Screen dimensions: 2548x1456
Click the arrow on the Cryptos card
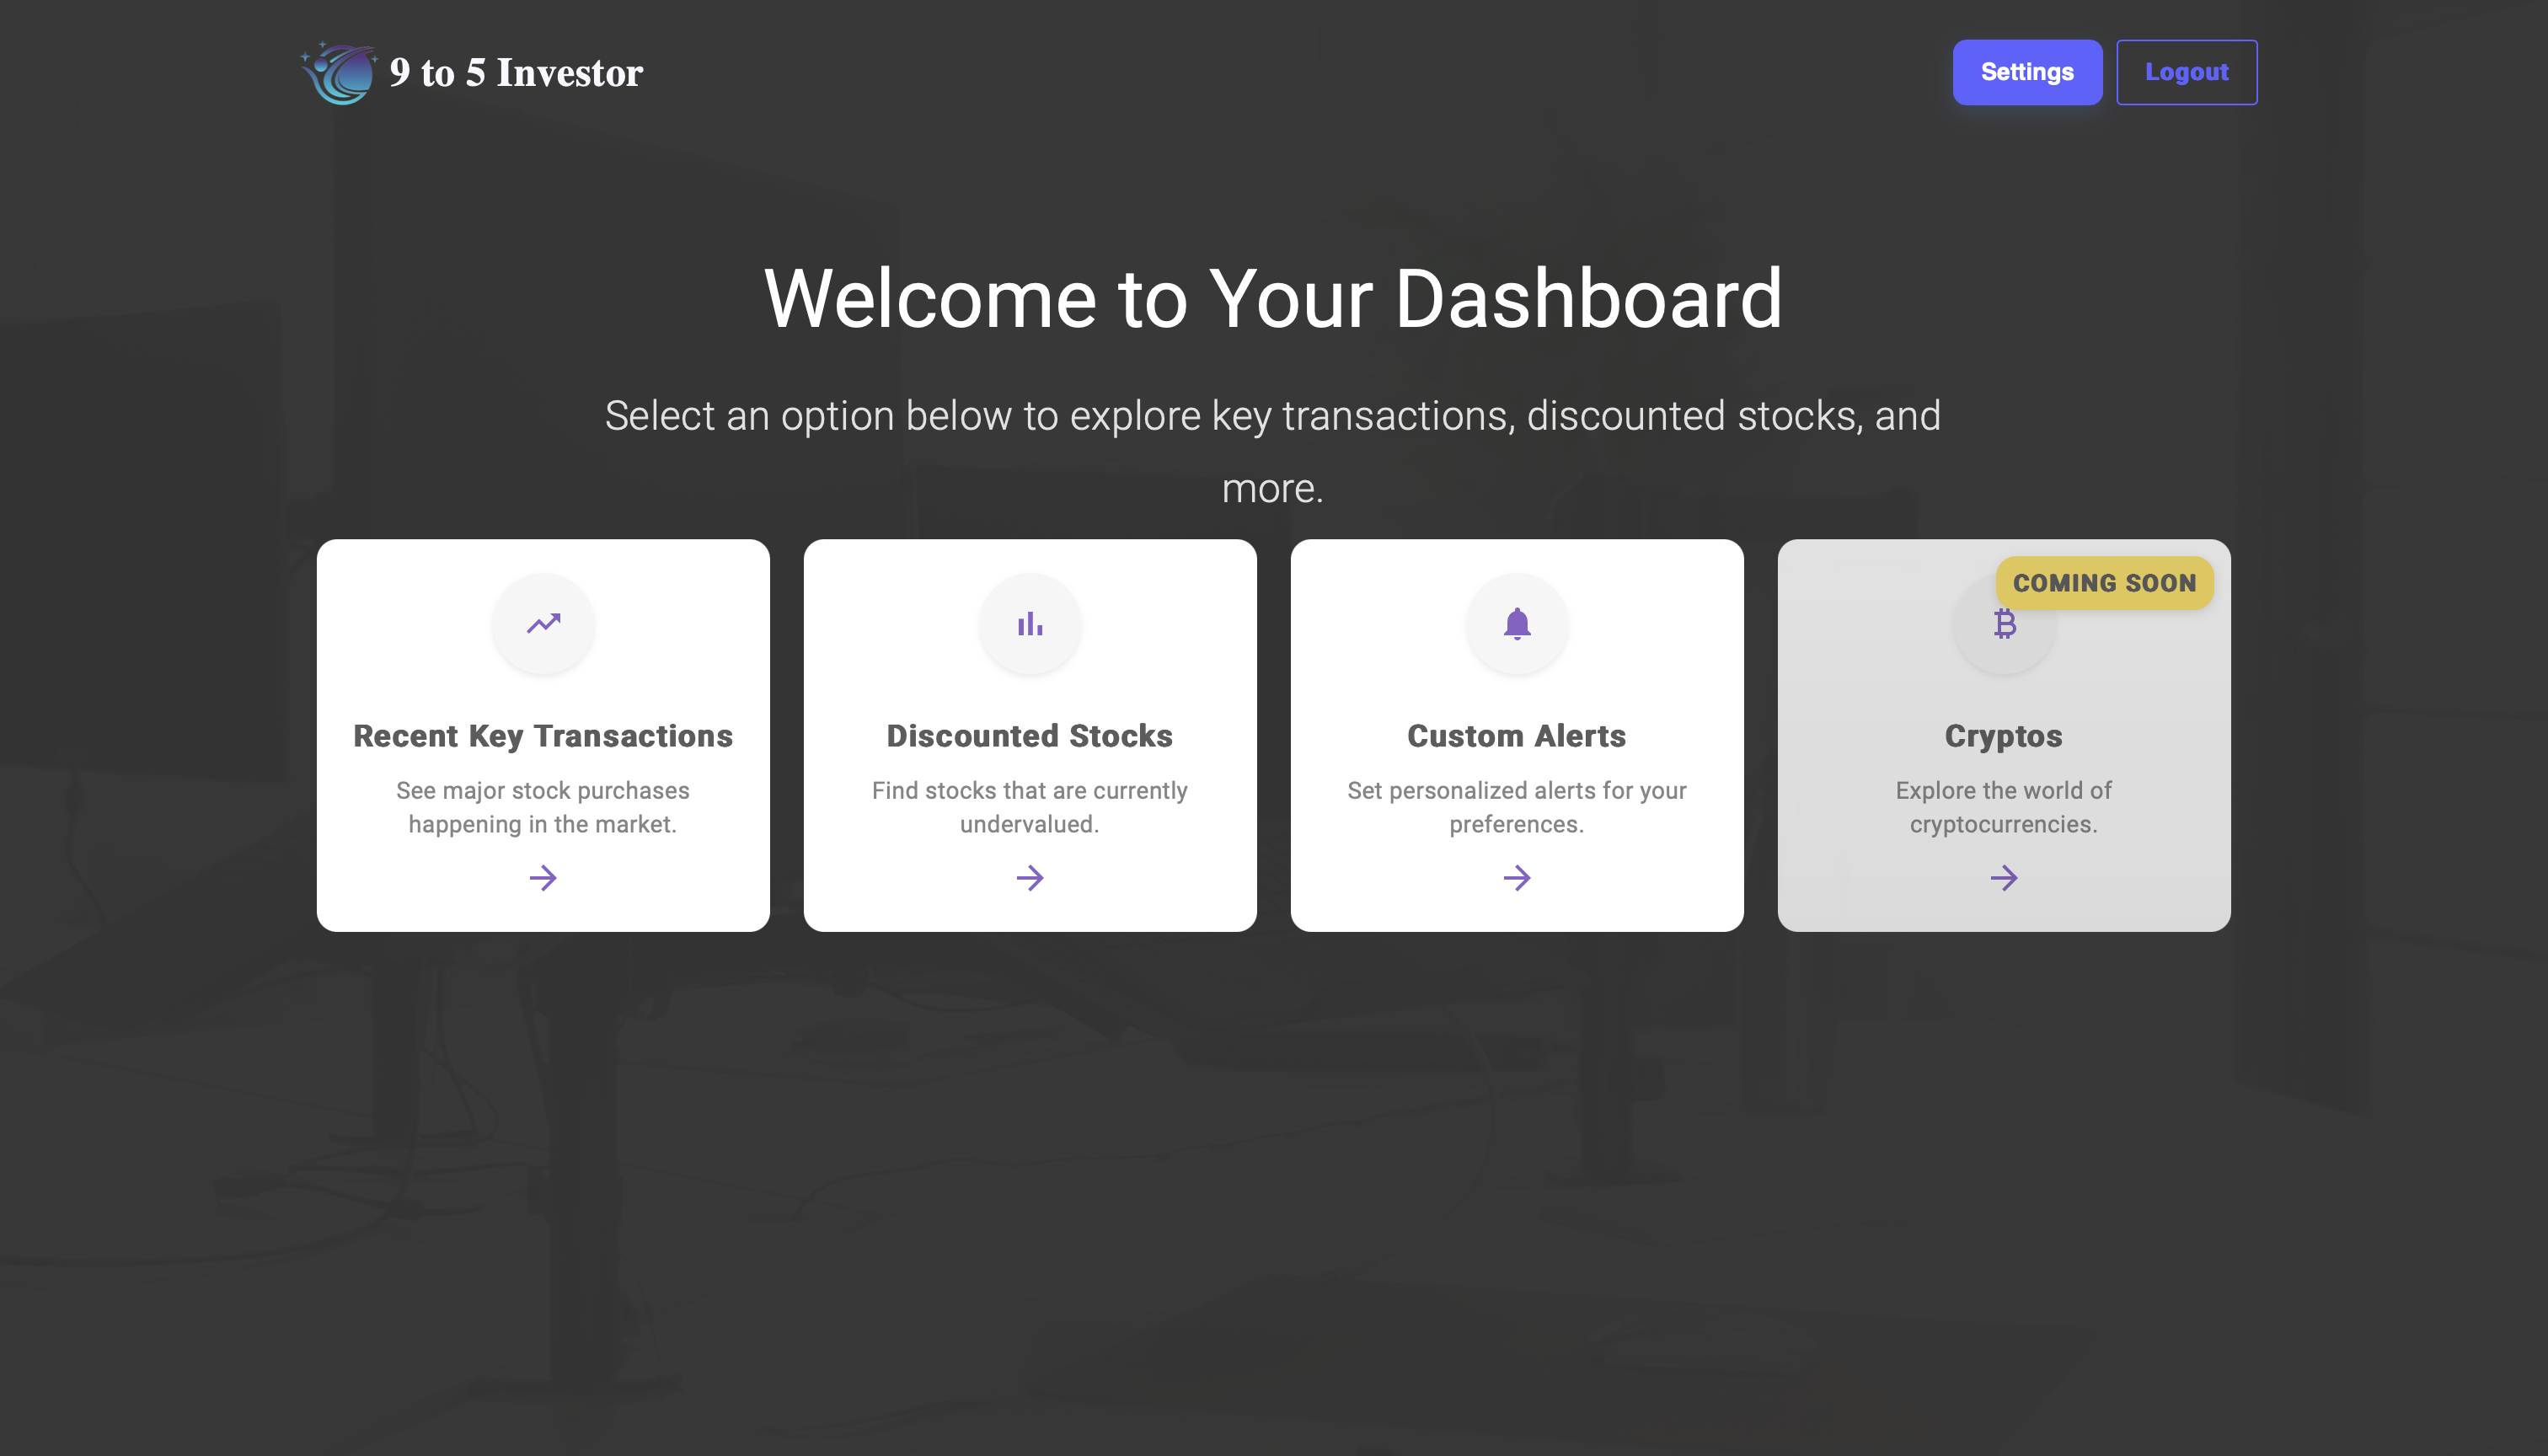[2002, 878]
